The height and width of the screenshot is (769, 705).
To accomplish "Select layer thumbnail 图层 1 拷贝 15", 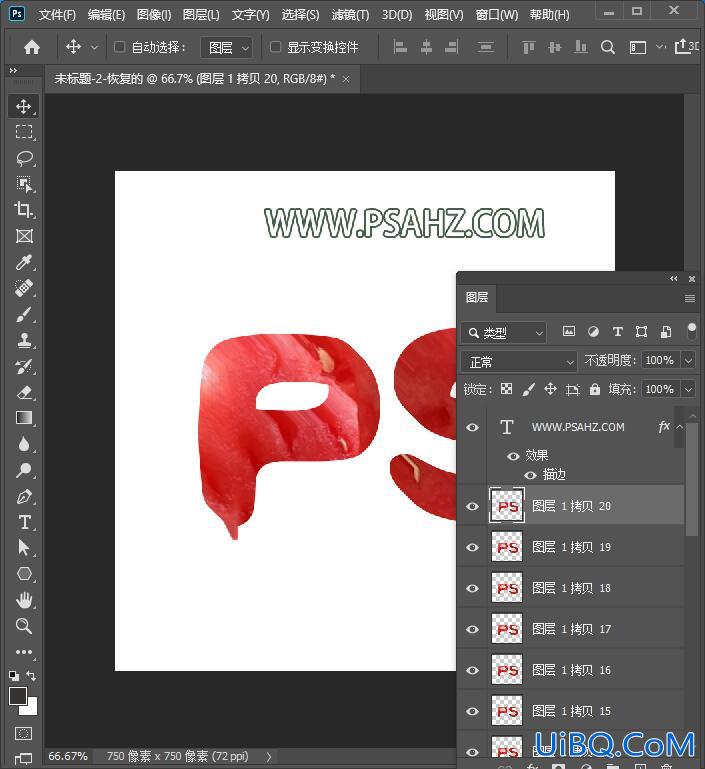I will coord(507,711).
